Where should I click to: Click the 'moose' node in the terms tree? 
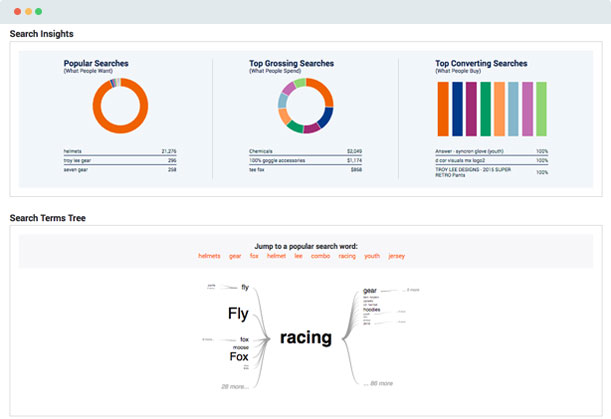coord(241,347)
